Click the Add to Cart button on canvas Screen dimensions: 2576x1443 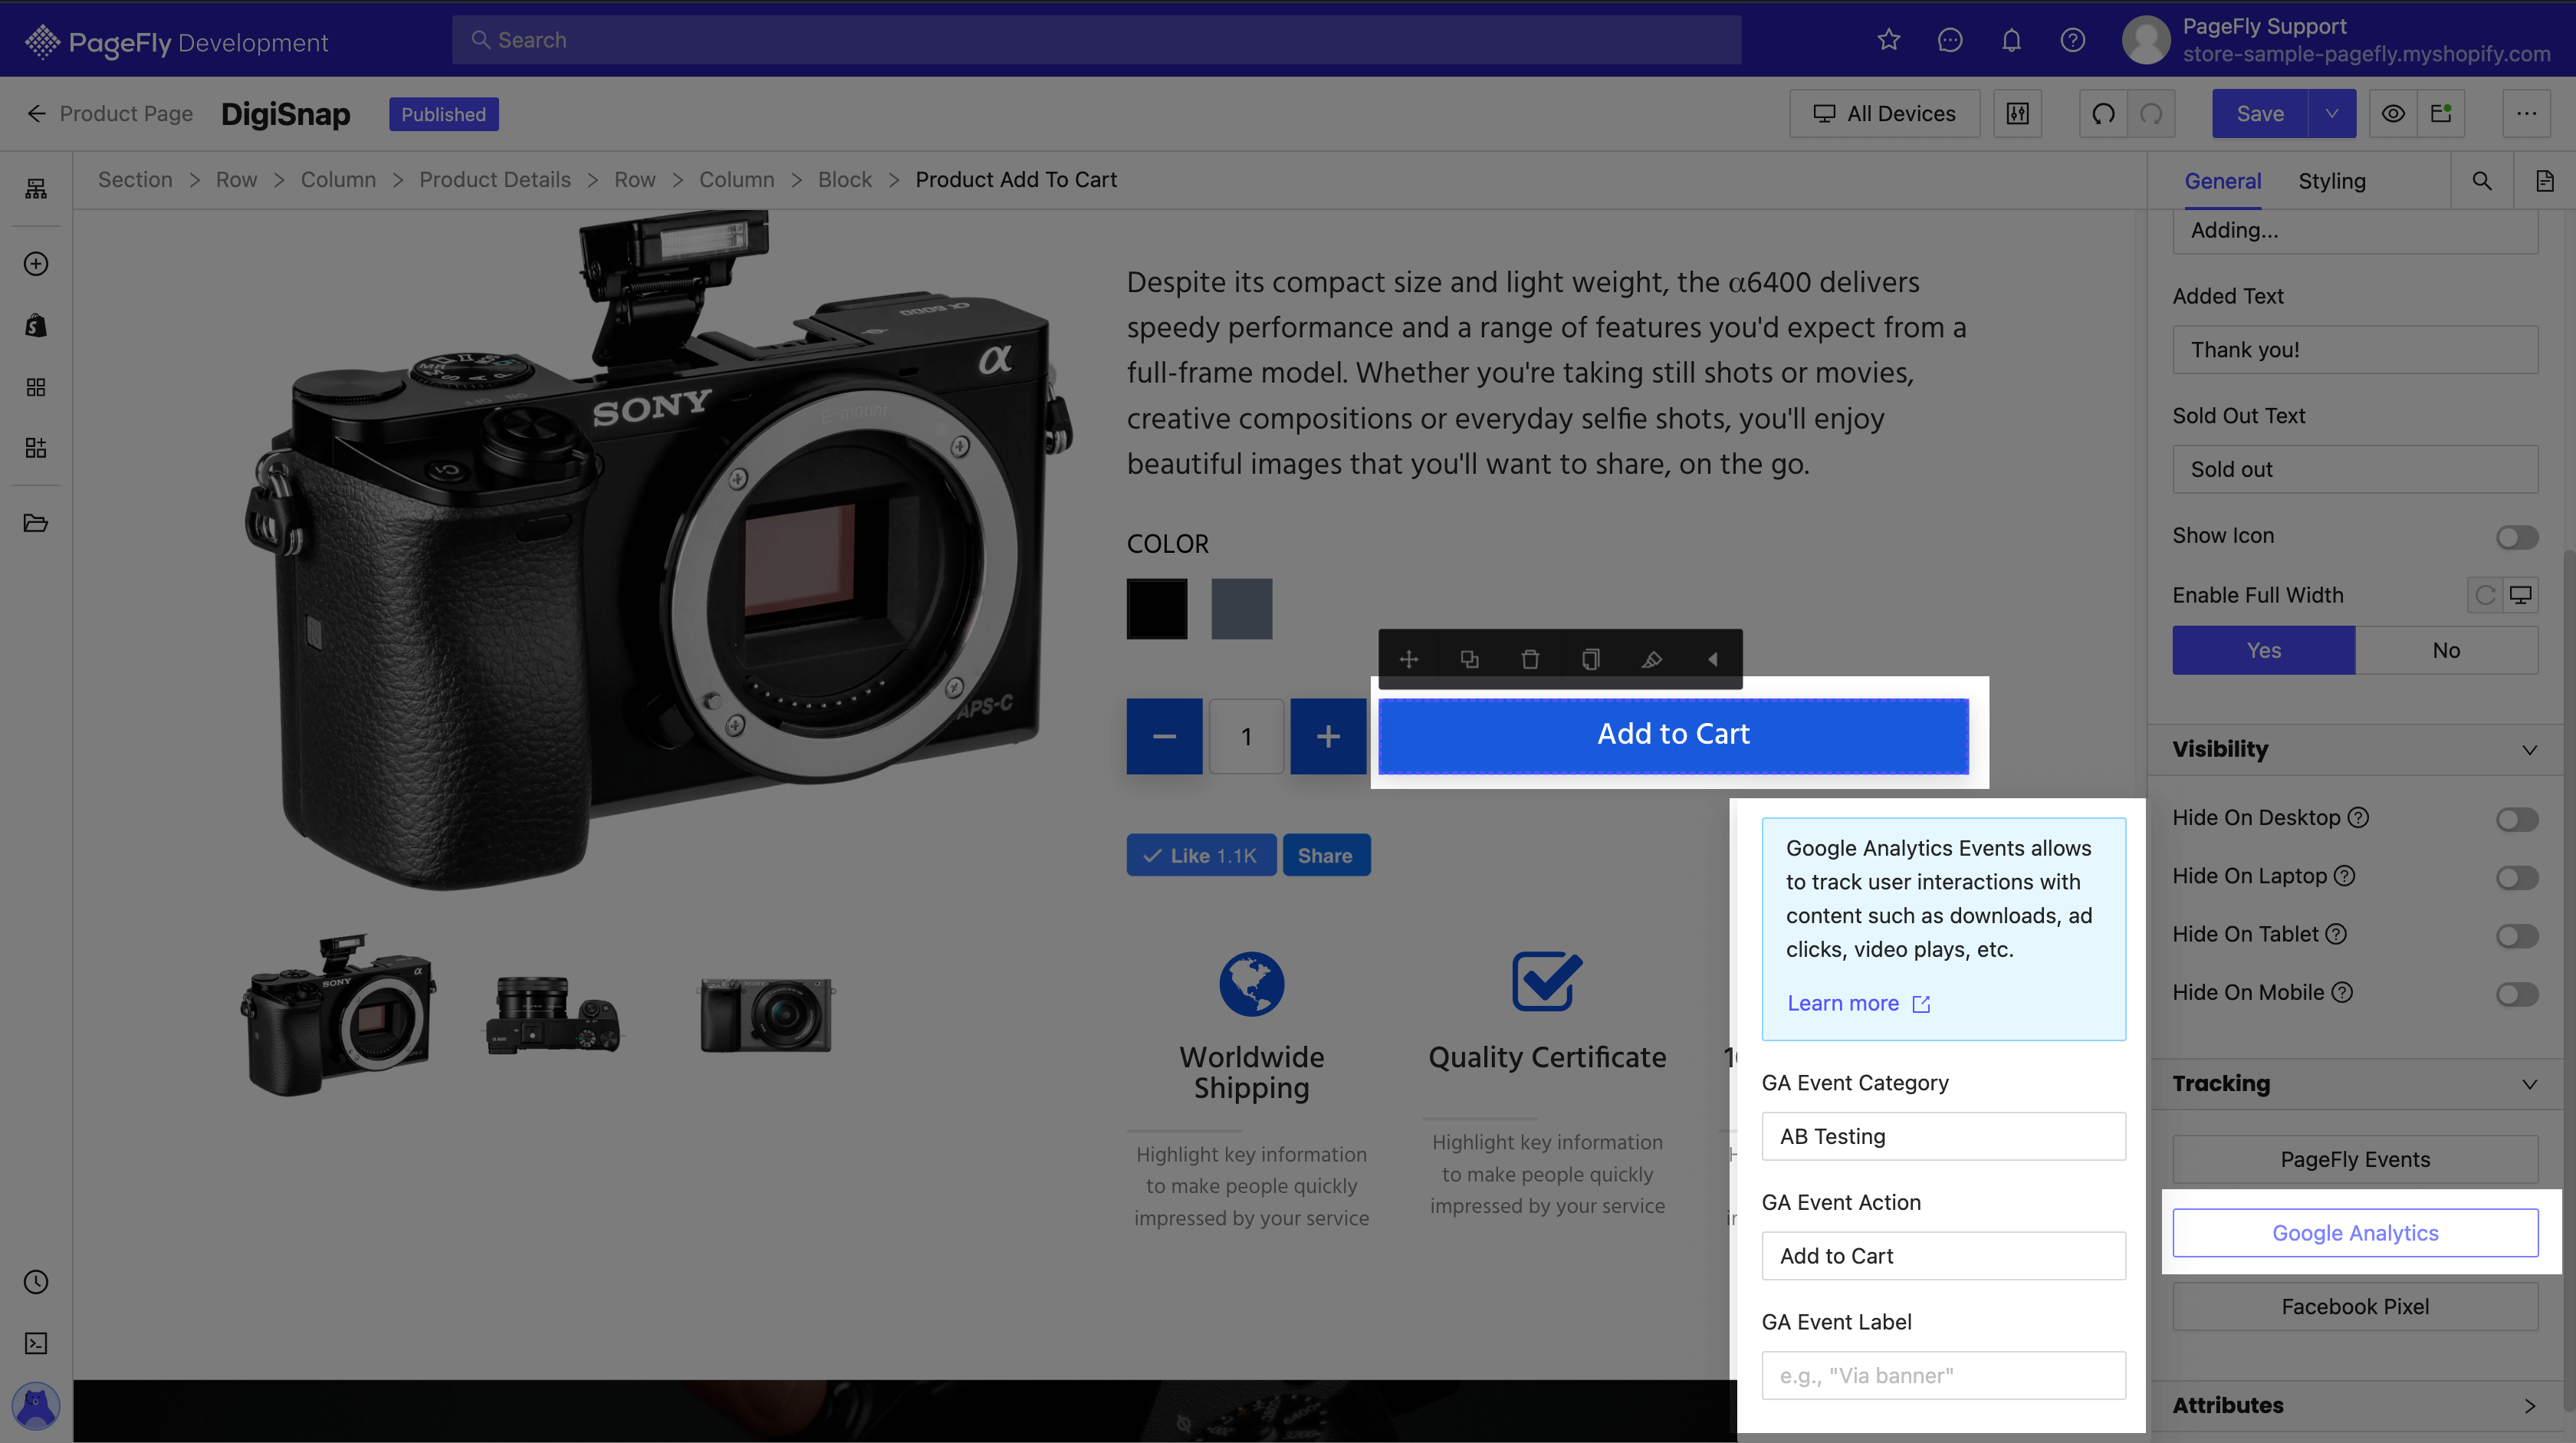(x=1673, y=735)
